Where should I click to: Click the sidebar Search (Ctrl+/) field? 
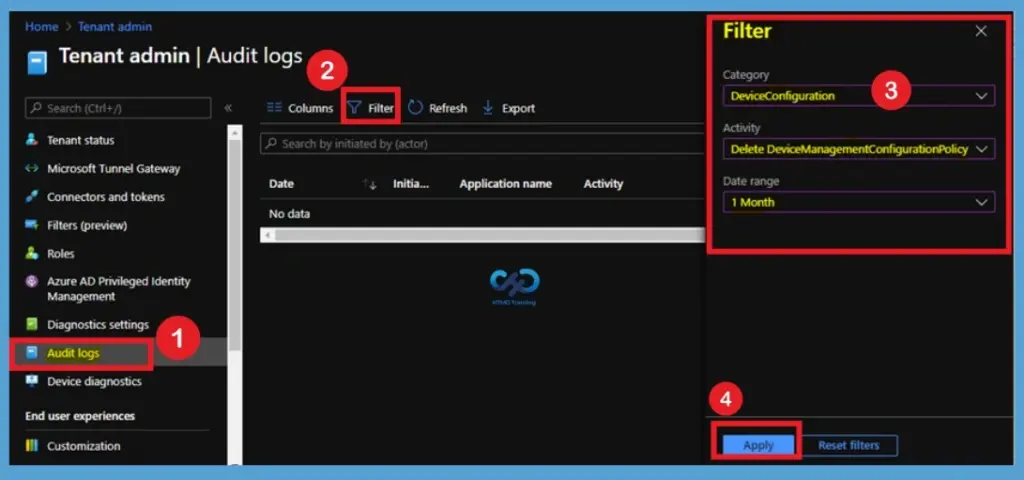pos(118,108)
